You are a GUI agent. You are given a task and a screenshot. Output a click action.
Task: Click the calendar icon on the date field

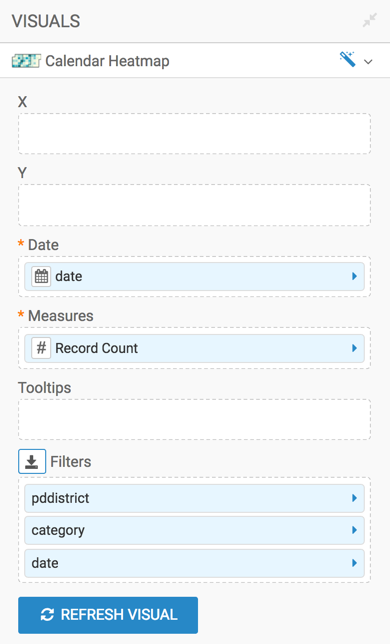(41, 276)
